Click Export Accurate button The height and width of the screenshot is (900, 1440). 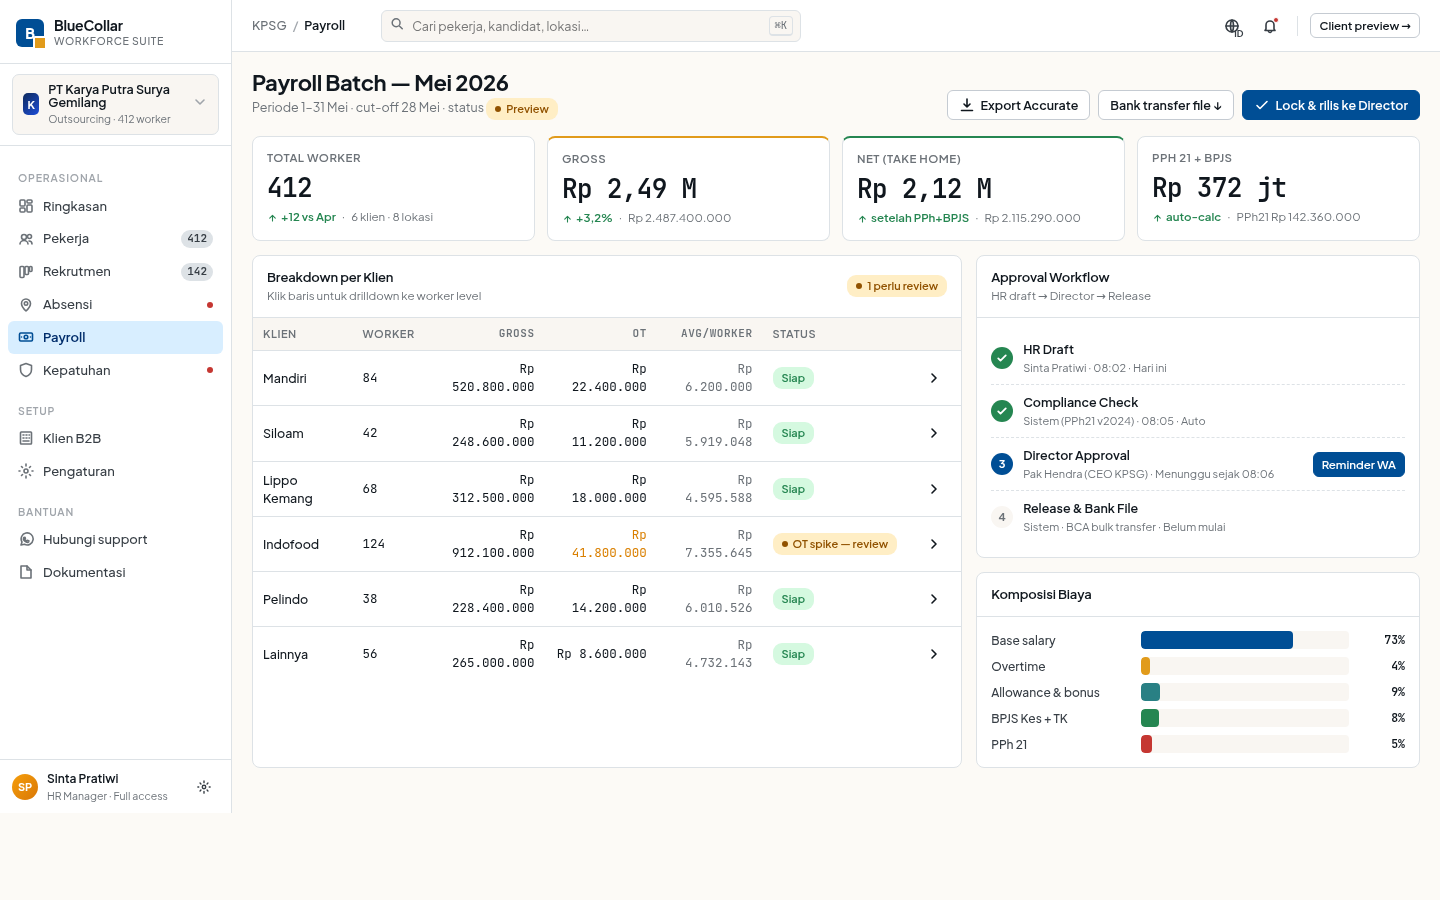click(1018, 105)
